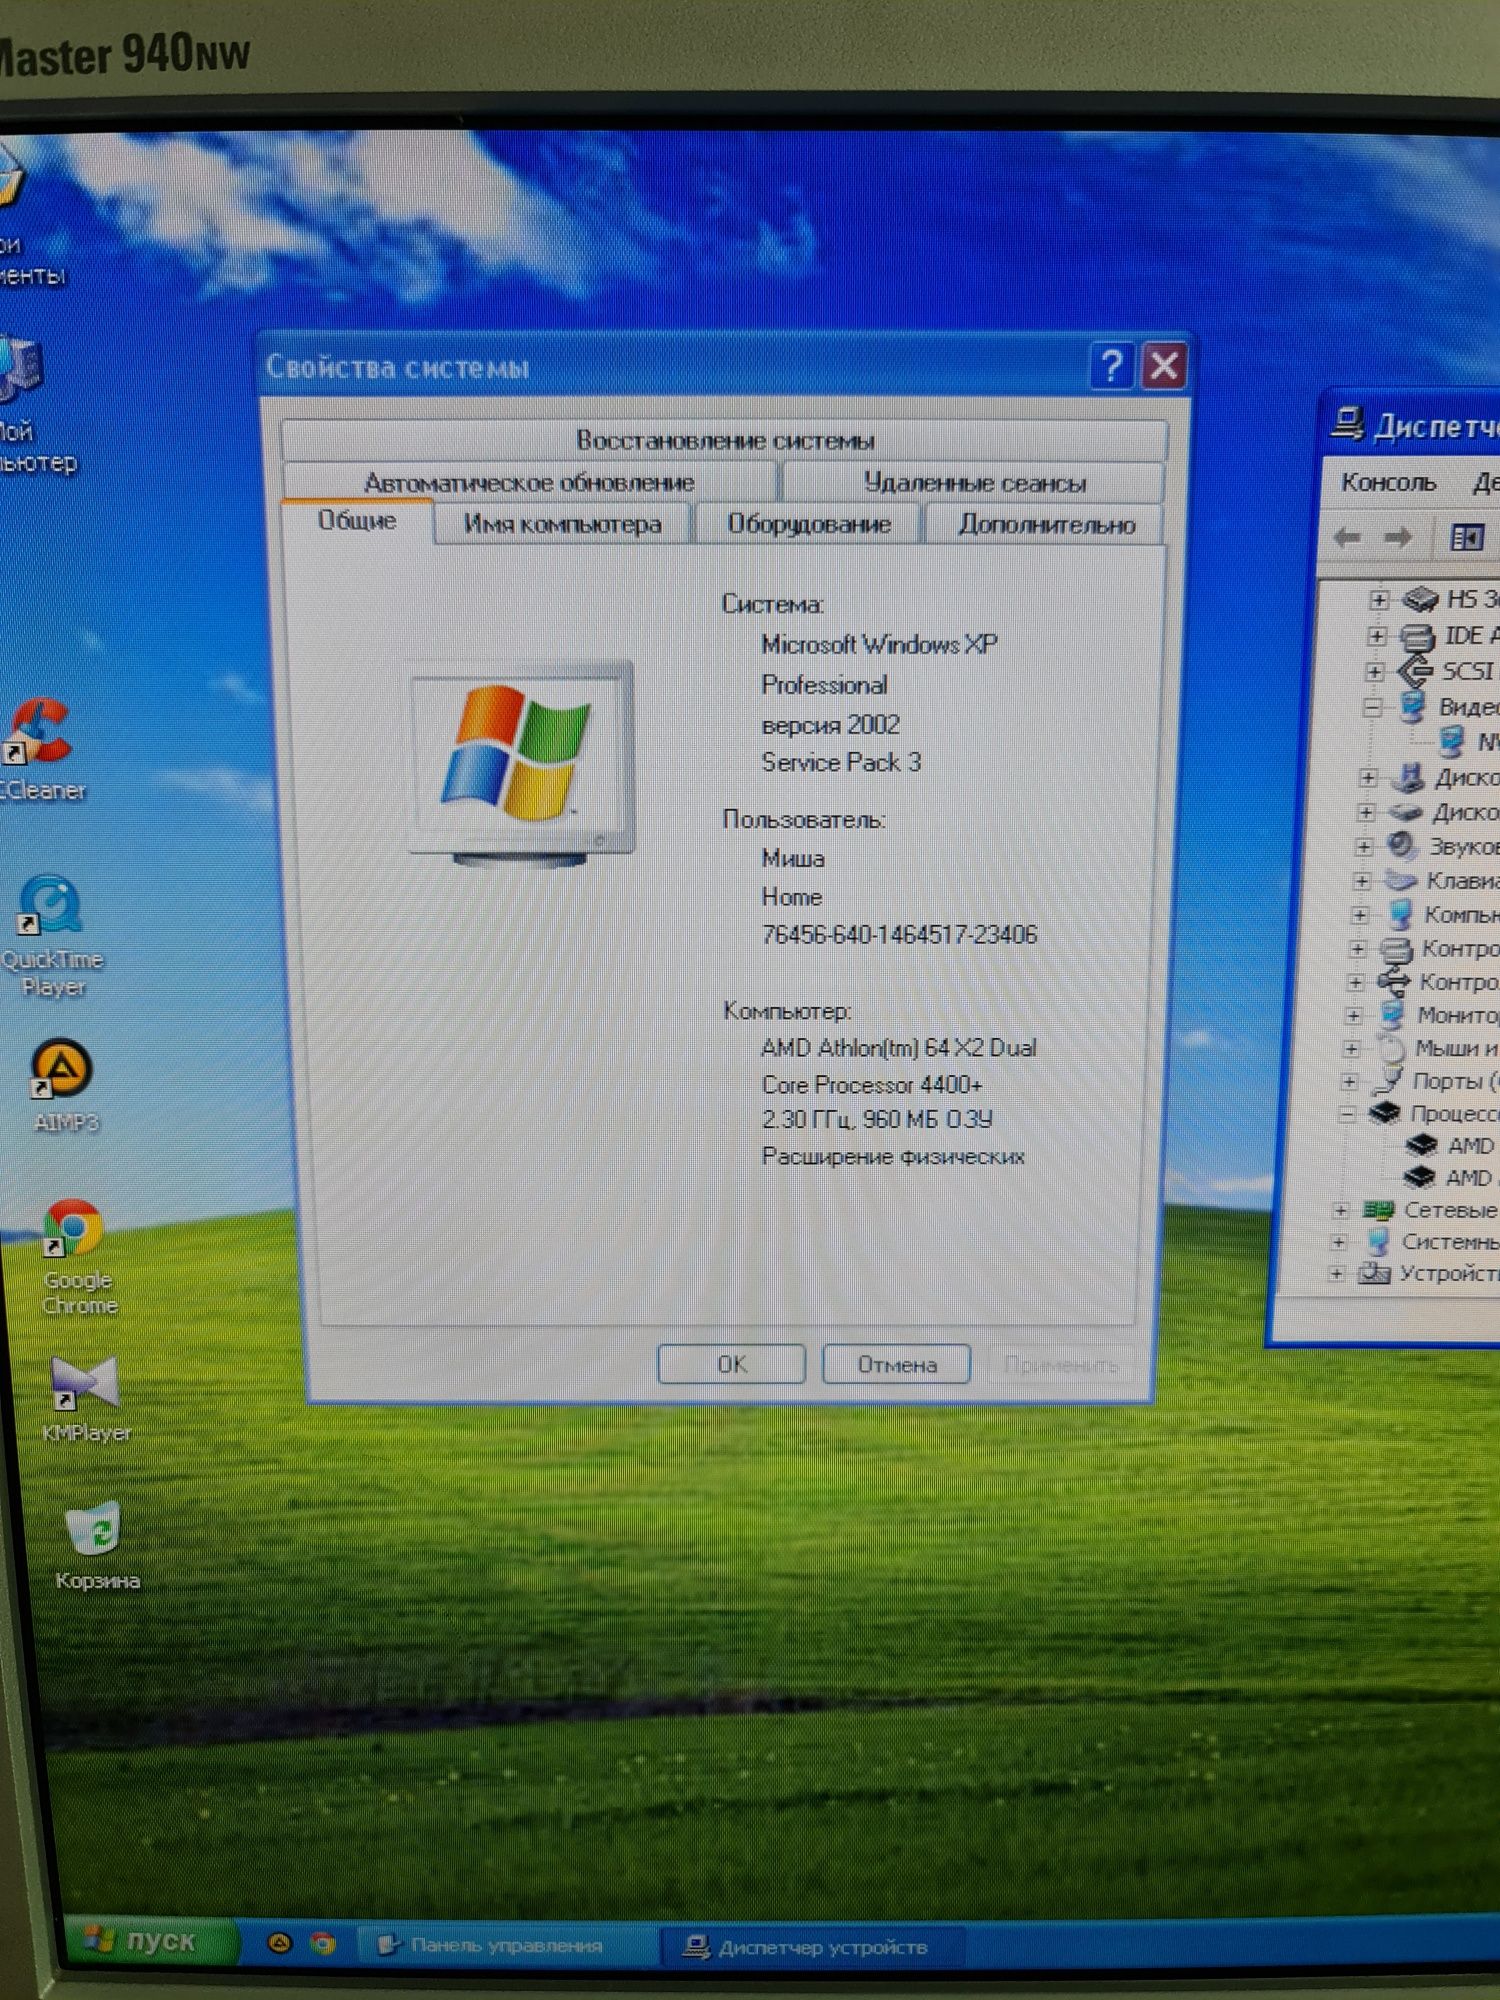Switch to Имя компьютера tab

click(563, 524)
